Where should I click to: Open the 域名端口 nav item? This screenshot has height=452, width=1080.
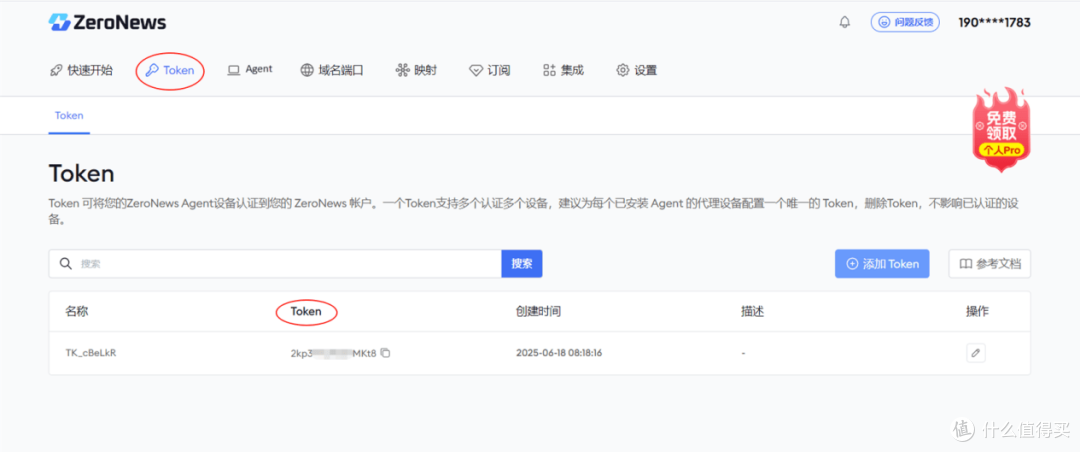pyautogui.click(x=331, y=70)
